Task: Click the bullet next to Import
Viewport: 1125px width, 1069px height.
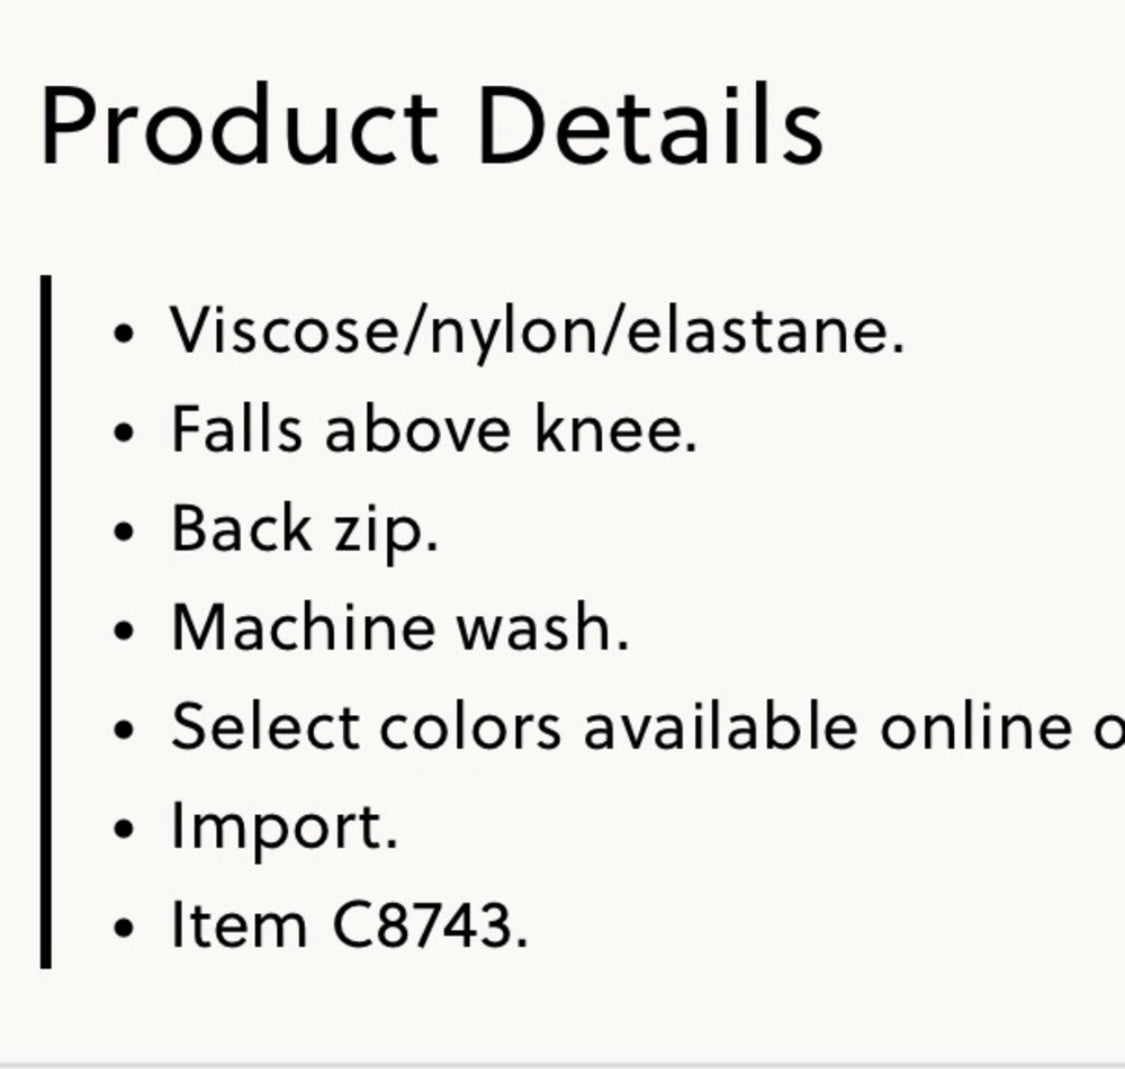Action: 124,829
